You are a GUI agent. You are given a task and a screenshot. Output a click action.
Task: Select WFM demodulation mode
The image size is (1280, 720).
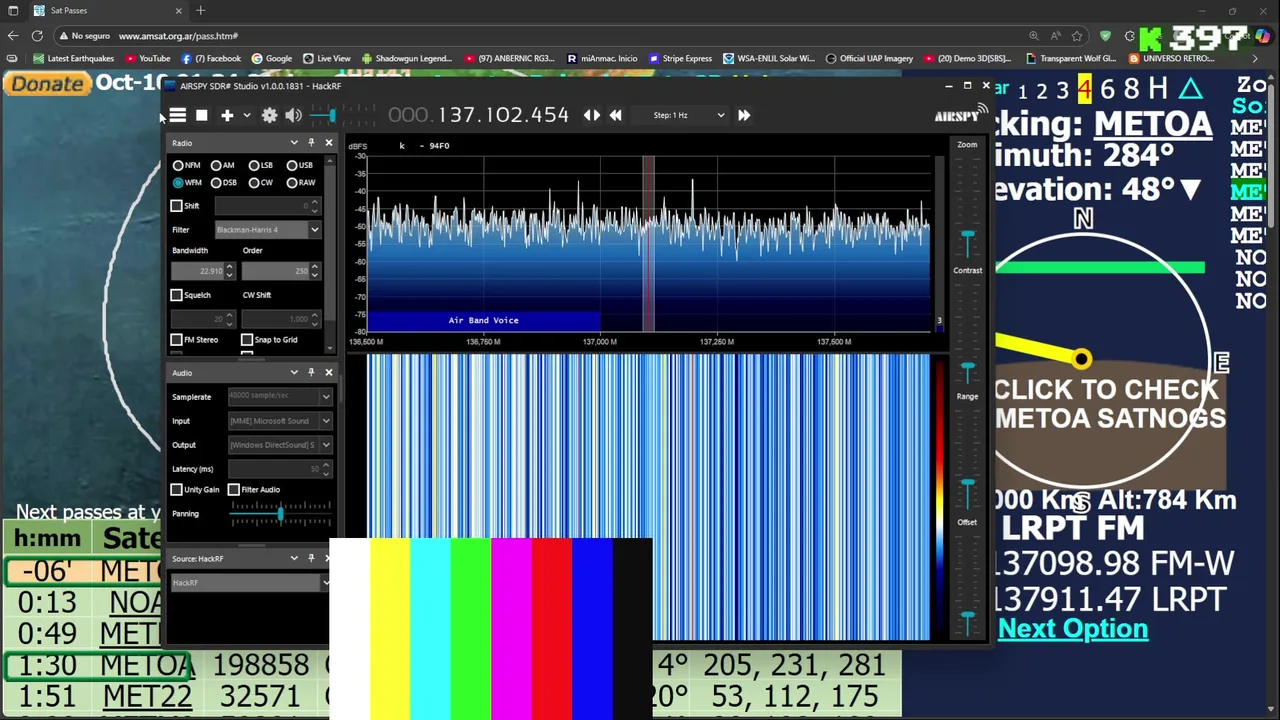pyautogui.click(x=187, y=183)
